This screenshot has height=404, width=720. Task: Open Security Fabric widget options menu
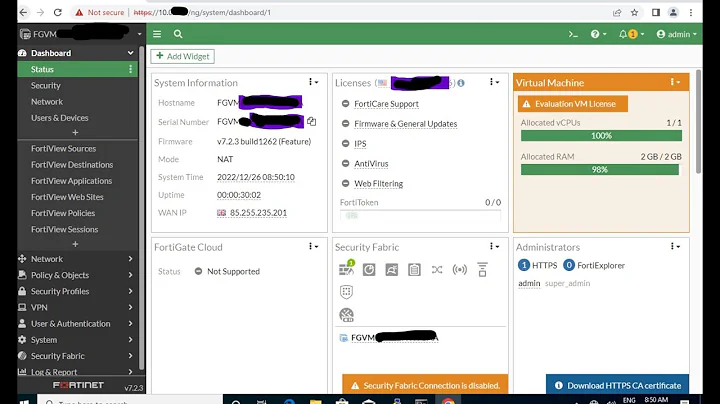[x=495, y=247]
